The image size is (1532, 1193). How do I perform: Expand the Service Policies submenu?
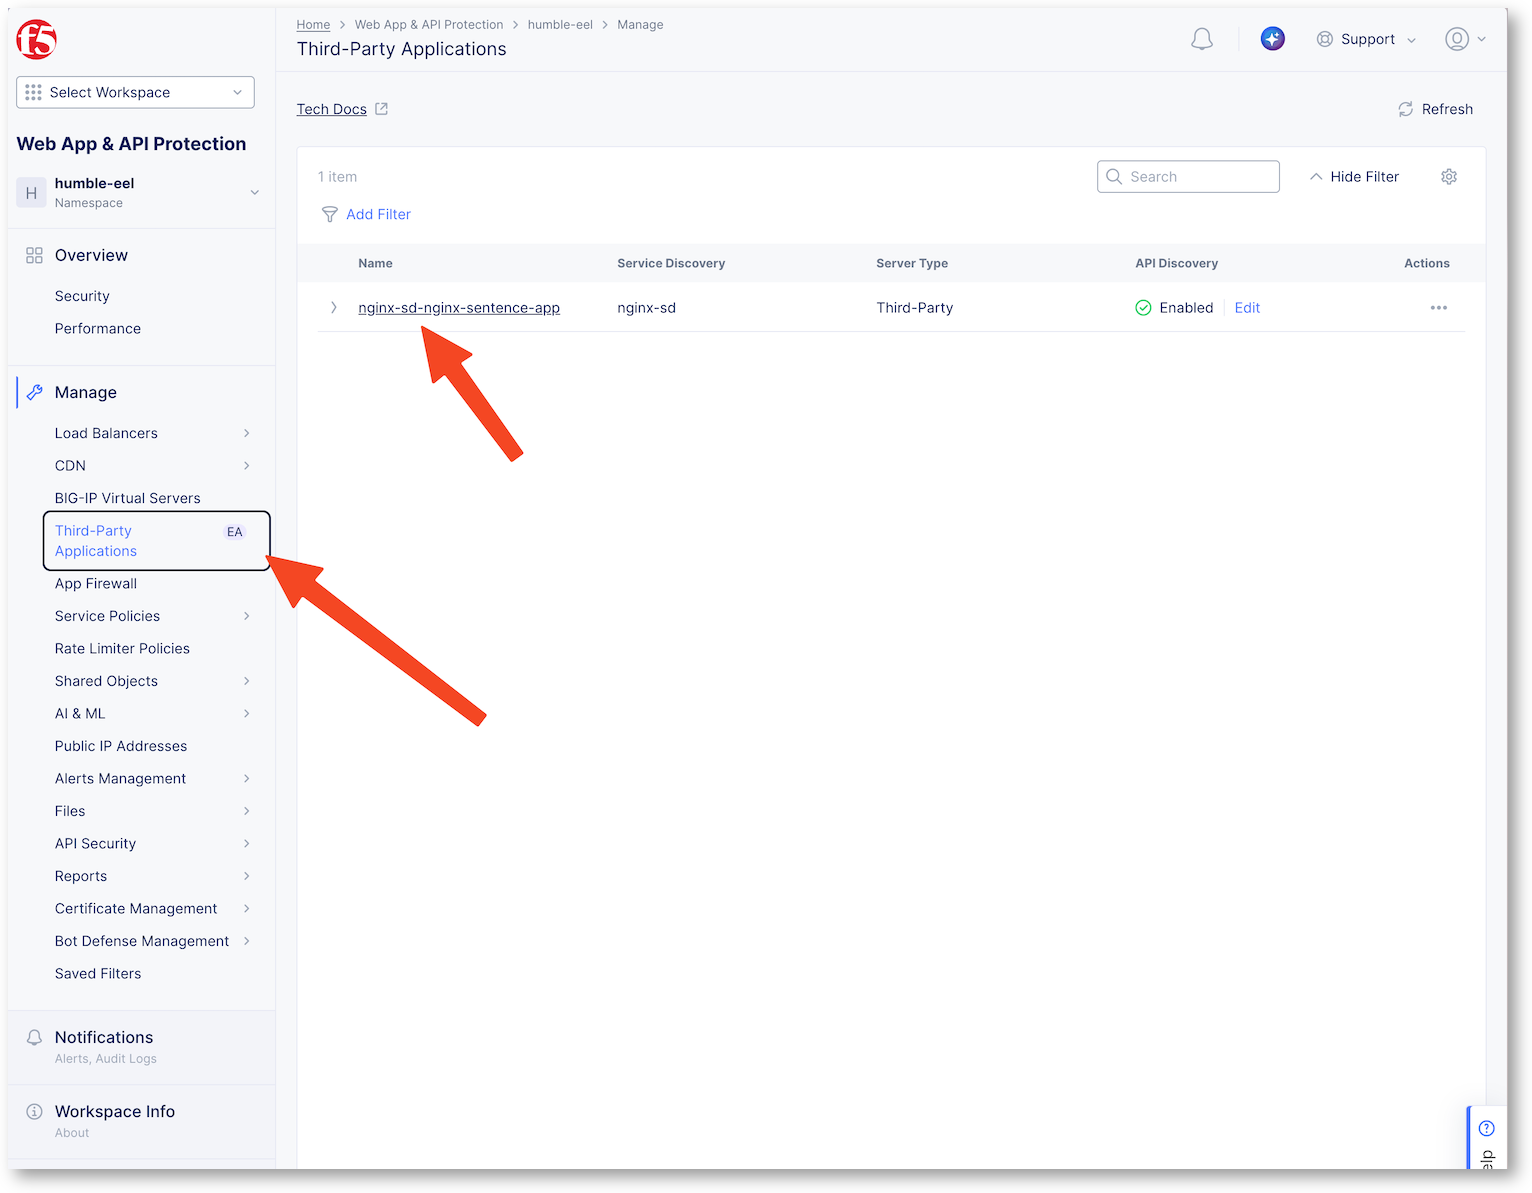tap(246, 616)
